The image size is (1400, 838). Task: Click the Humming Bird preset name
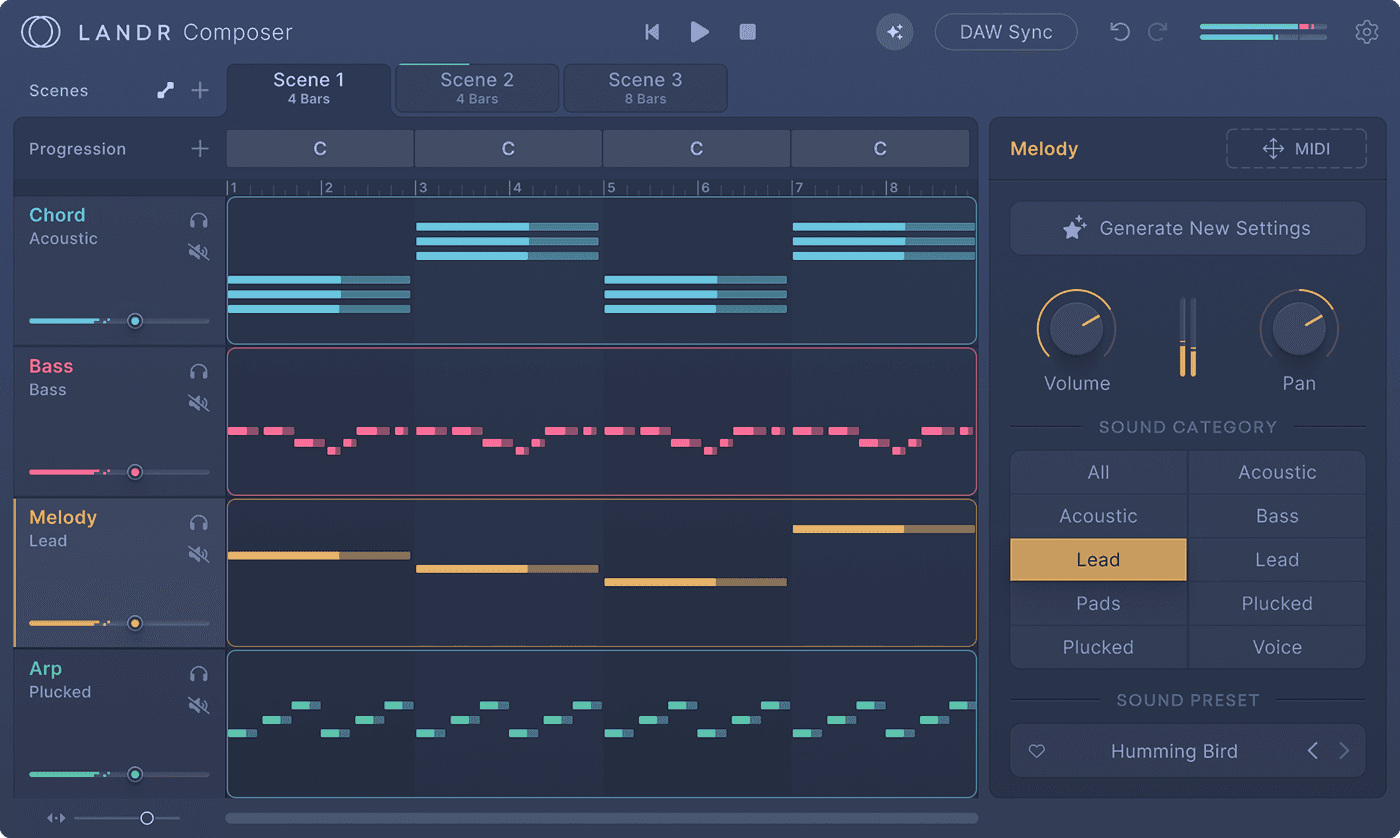coord(1174,751)
